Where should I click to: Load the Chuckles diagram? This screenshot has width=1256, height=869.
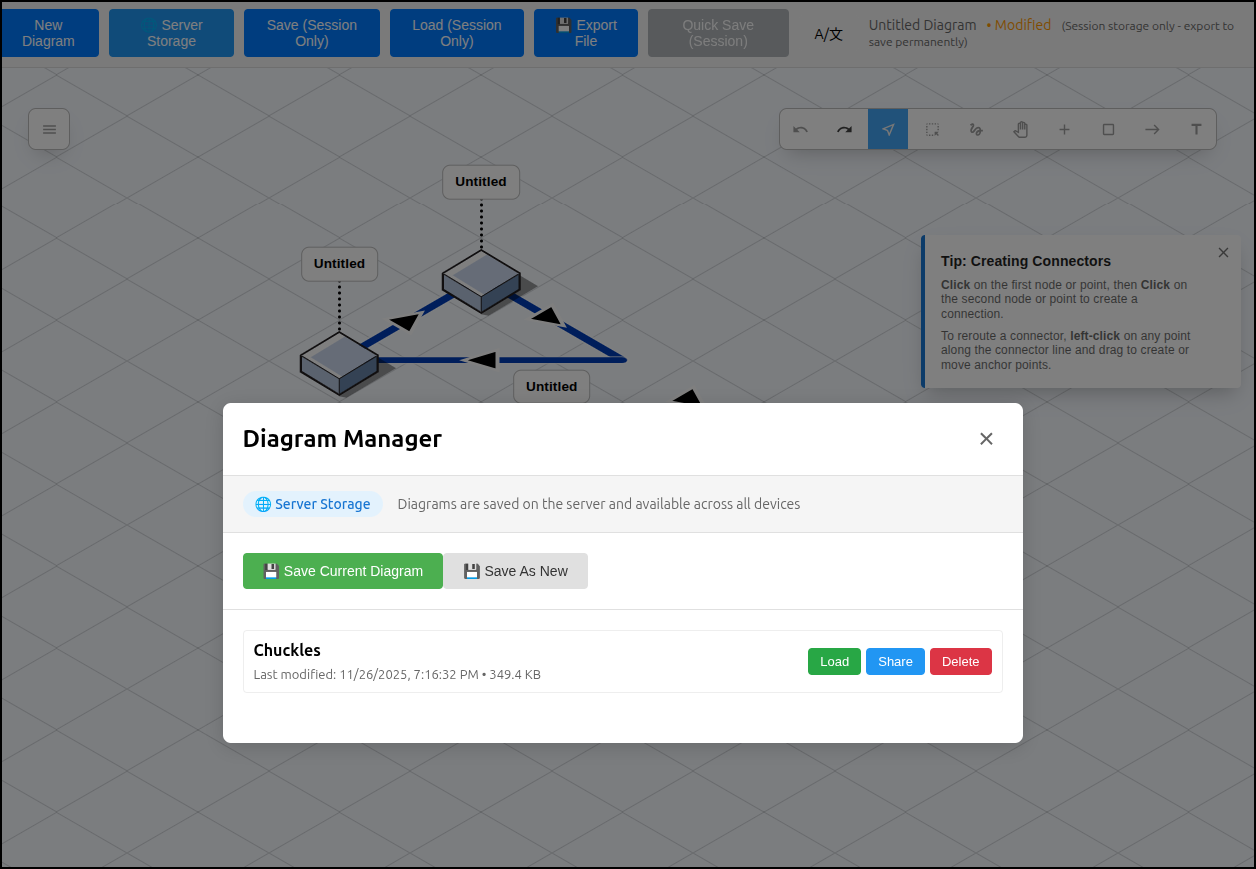834,662
